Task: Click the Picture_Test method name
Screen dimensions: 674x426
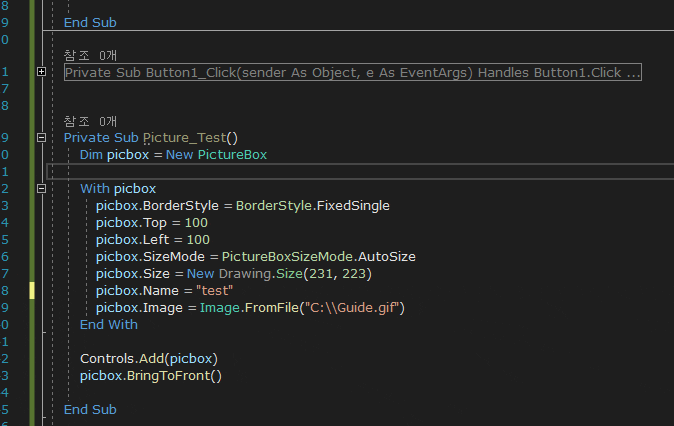Action: pyautogui.click(x=184, y=138)
